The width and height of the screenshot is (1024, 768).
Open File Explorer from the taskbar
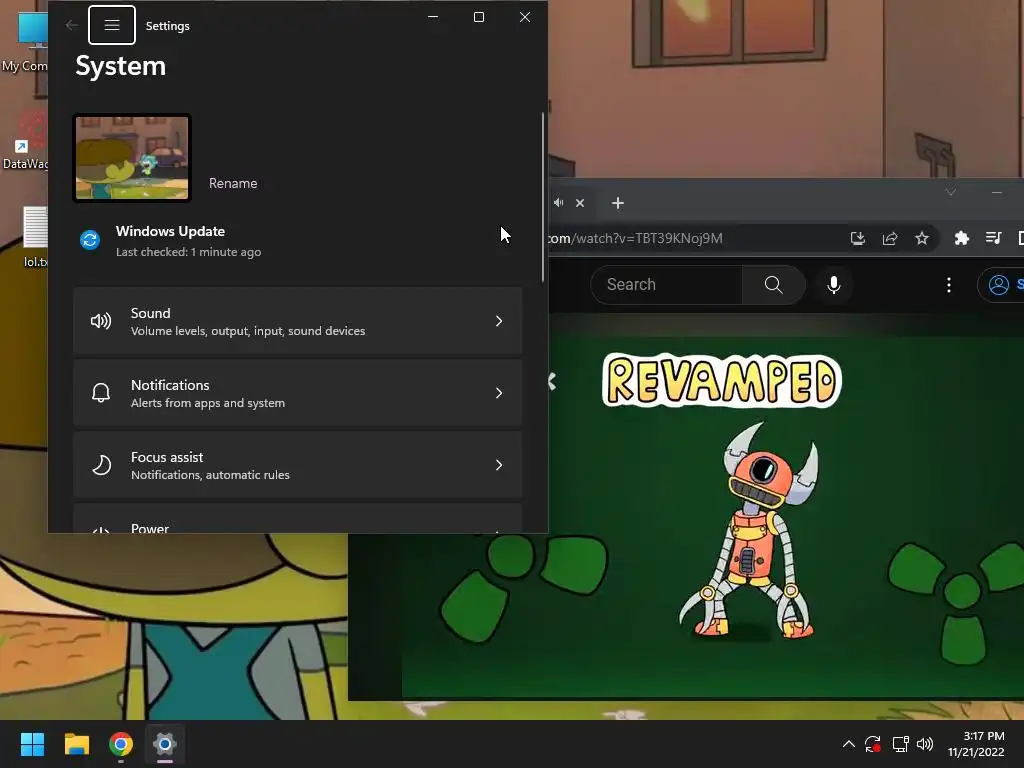(x=76, y=744)
